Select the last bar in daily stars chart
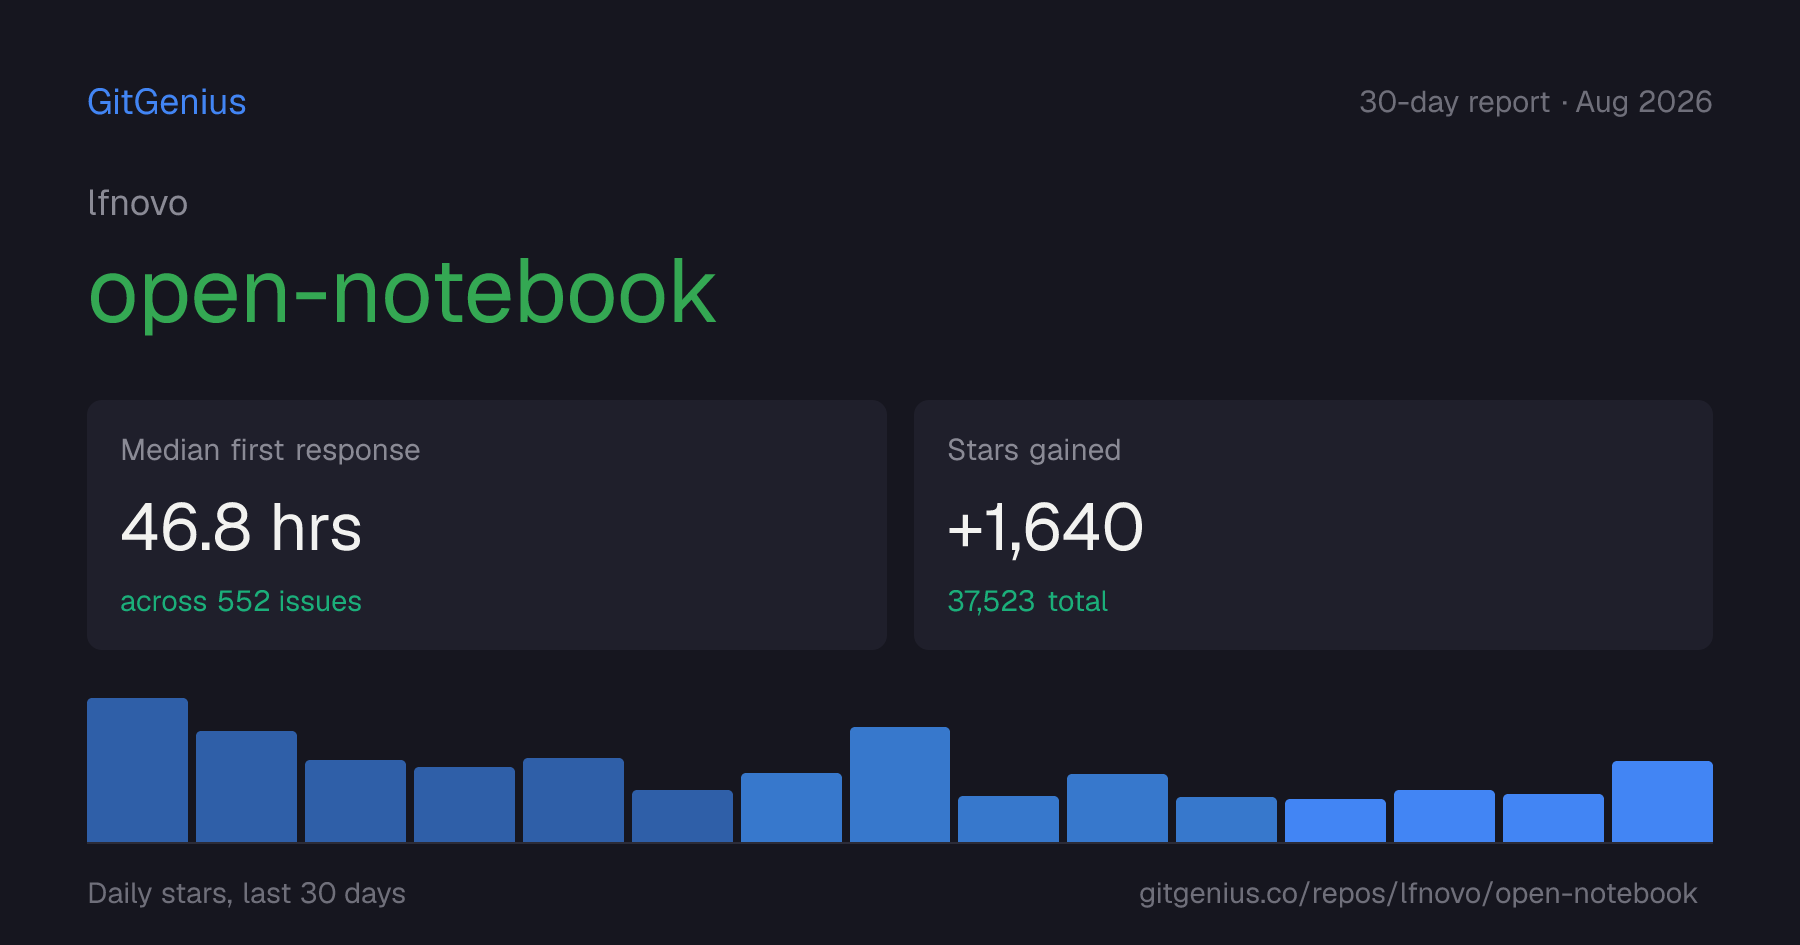The image size is (1800, 945). [1662, 801]
